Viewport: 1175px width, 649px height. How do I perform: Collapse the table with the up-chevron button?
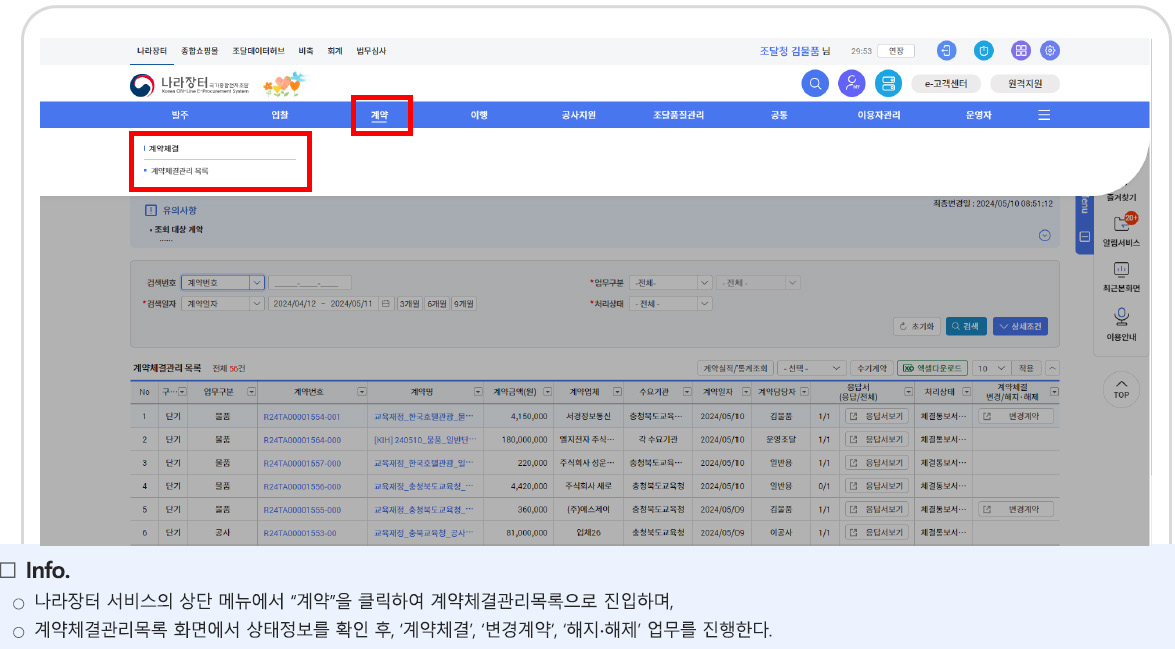point(1052,368)
